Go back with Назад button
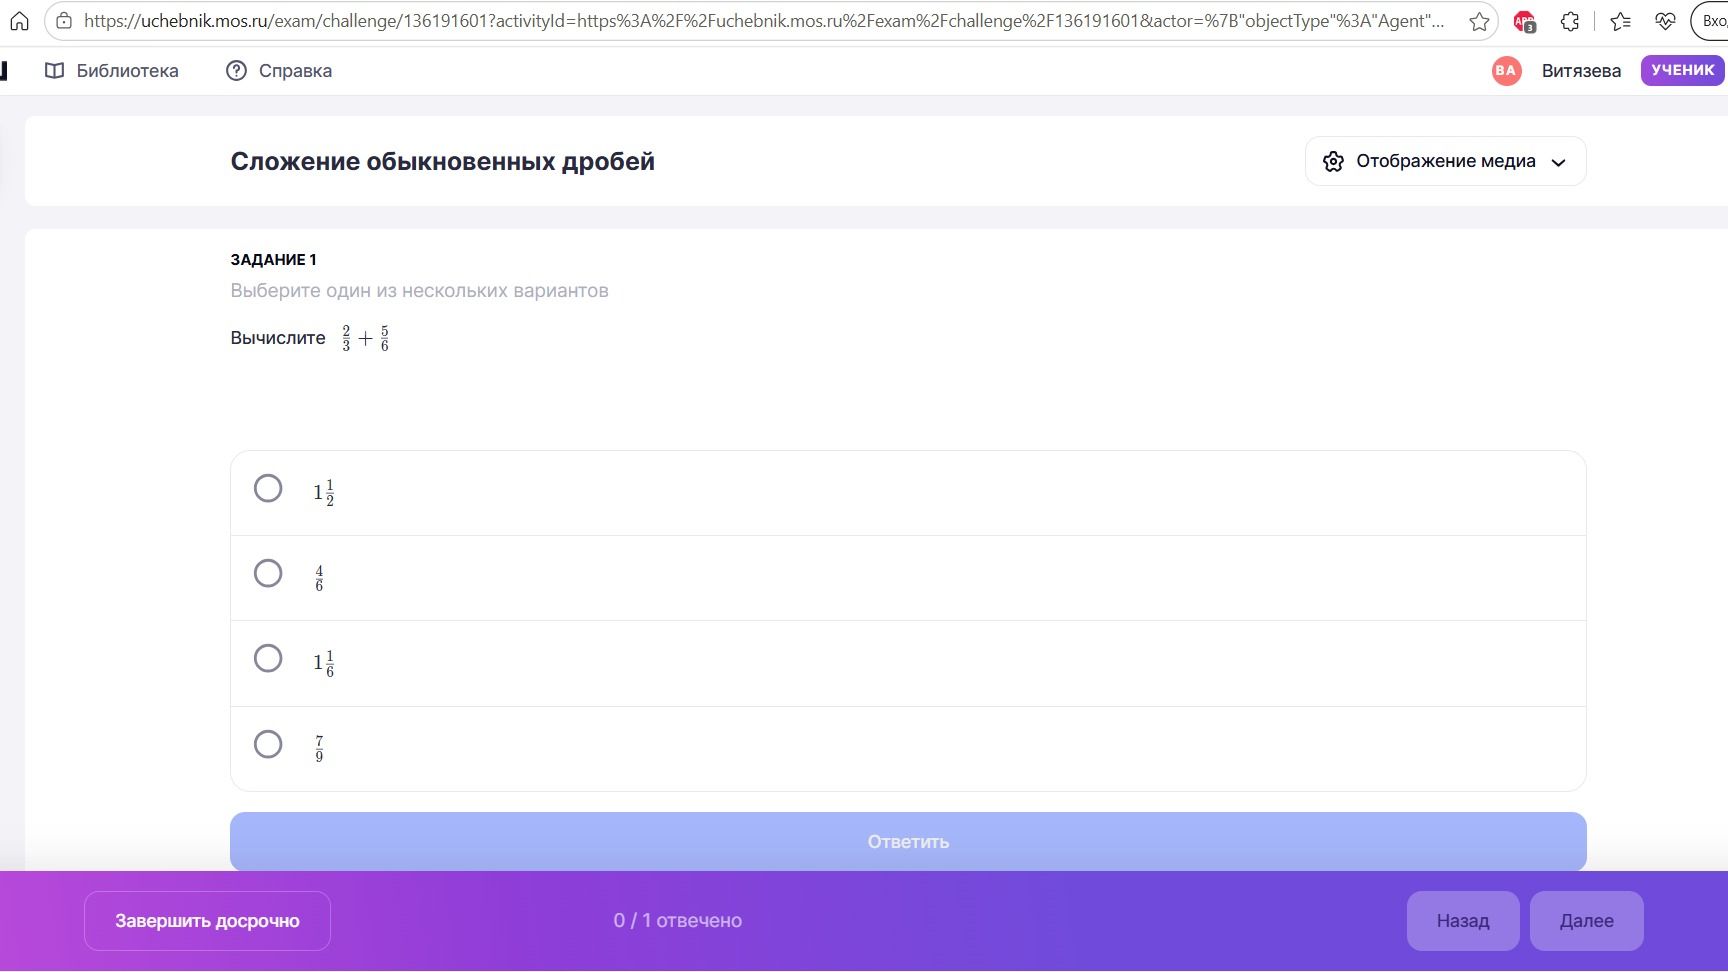Image resolution: width=1728 pixels, height=972 pixels. pyautogui.click(x=1463, y=921)
